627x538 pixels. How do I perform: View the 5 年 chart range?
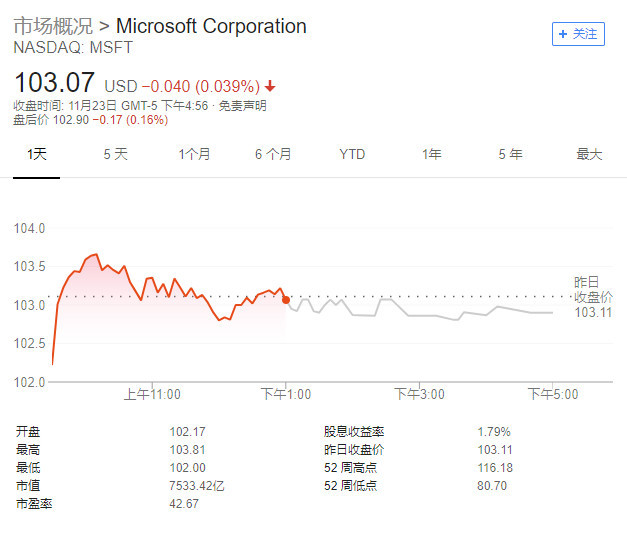coord(510,154)
